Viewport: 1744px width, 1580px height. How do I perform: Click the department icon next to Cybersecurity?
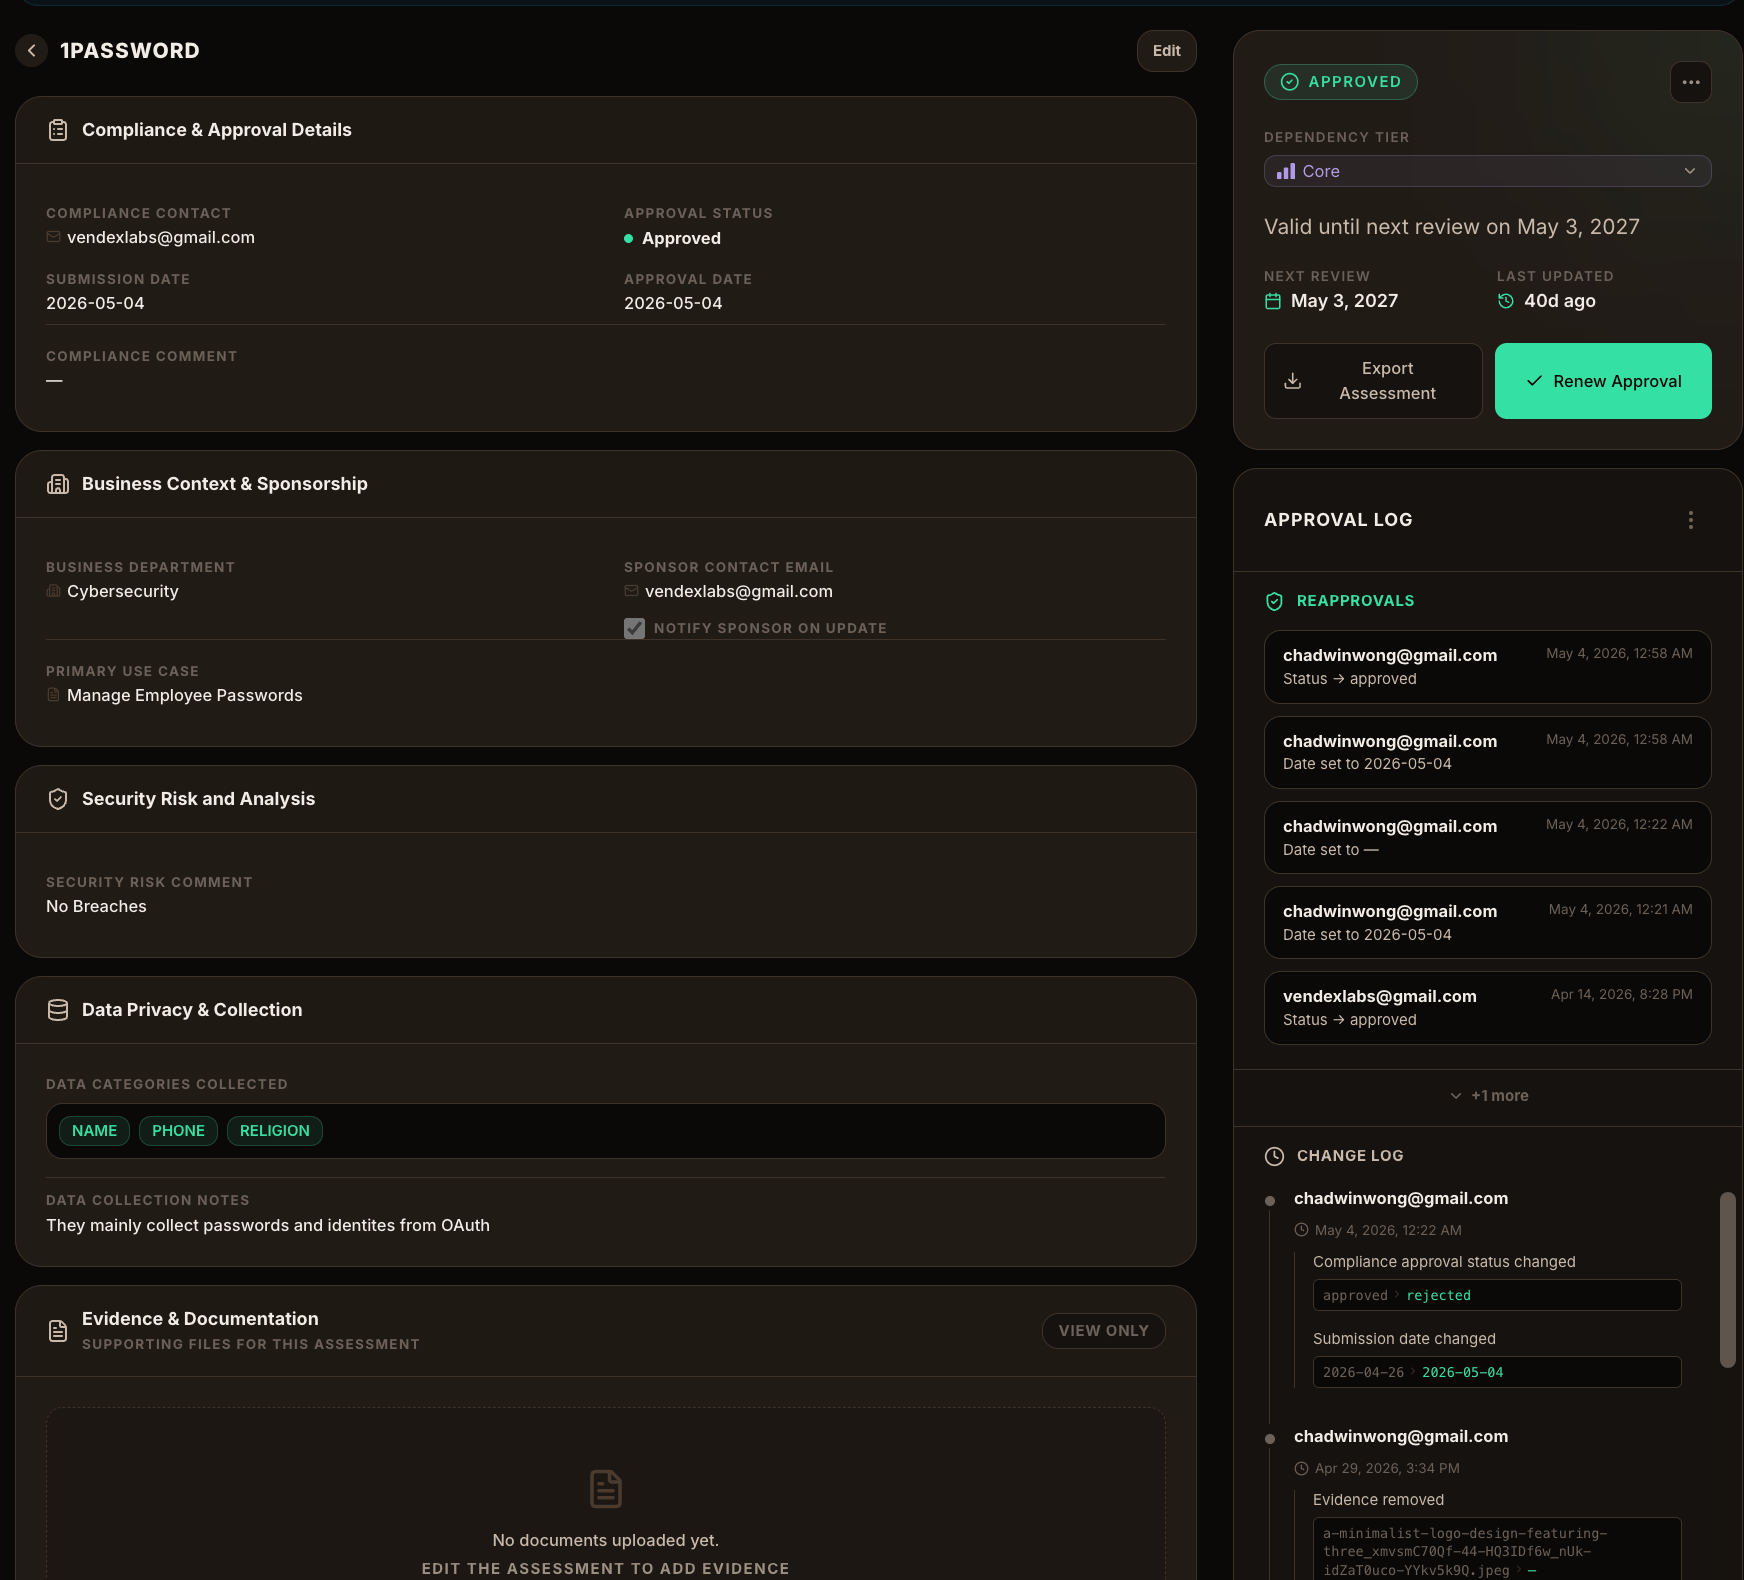[53, 591]
